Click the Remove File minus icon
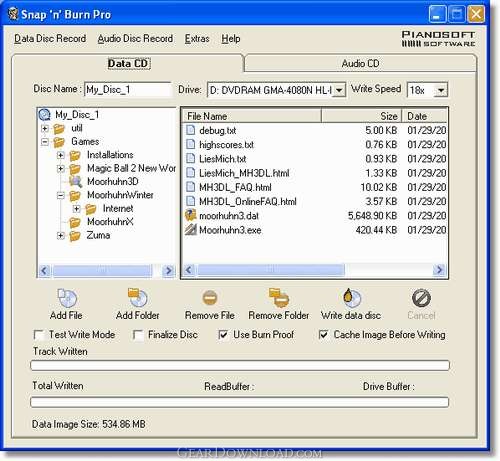500x461 pixels. (210, 298)
